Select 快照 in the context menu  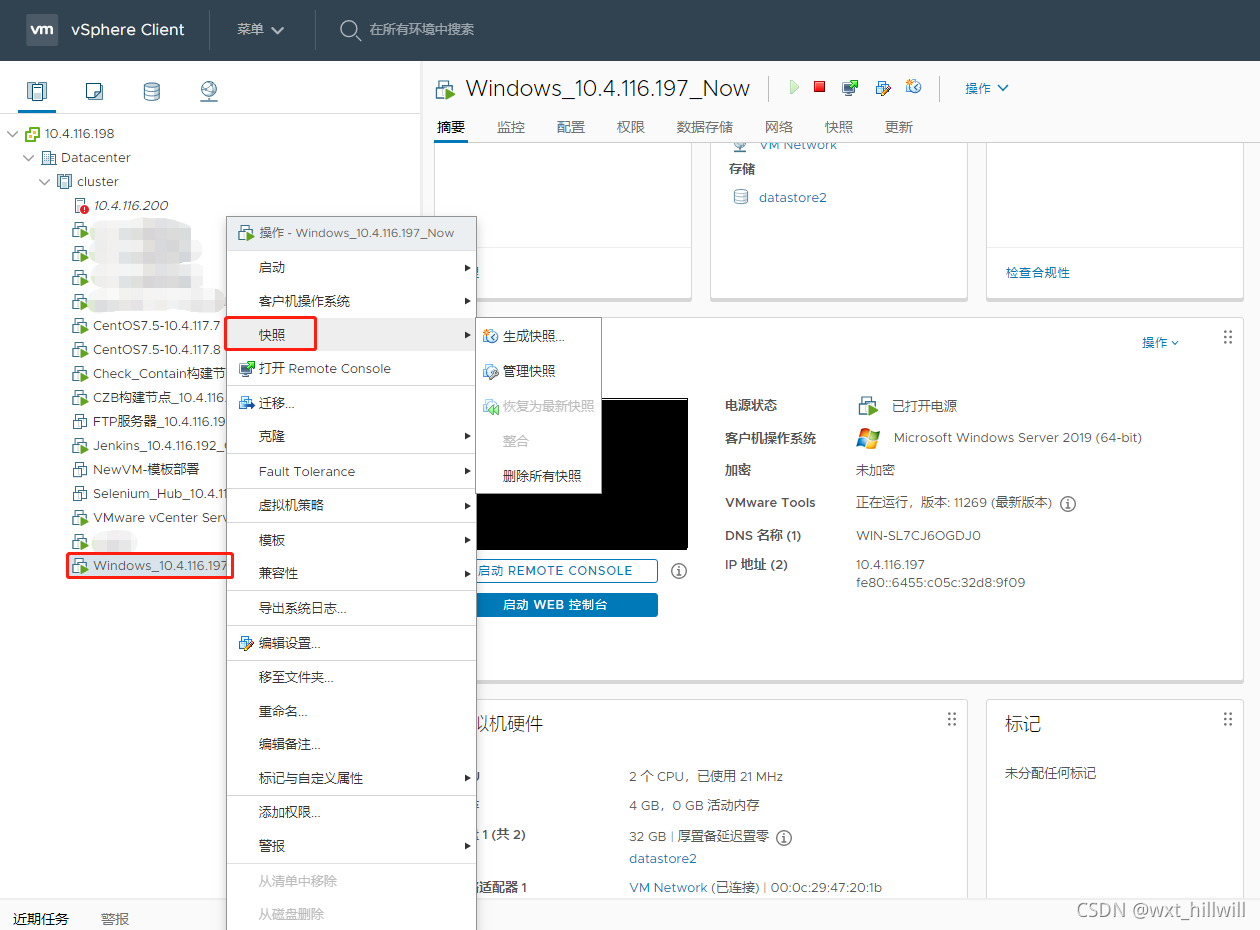tap(352, 334)
